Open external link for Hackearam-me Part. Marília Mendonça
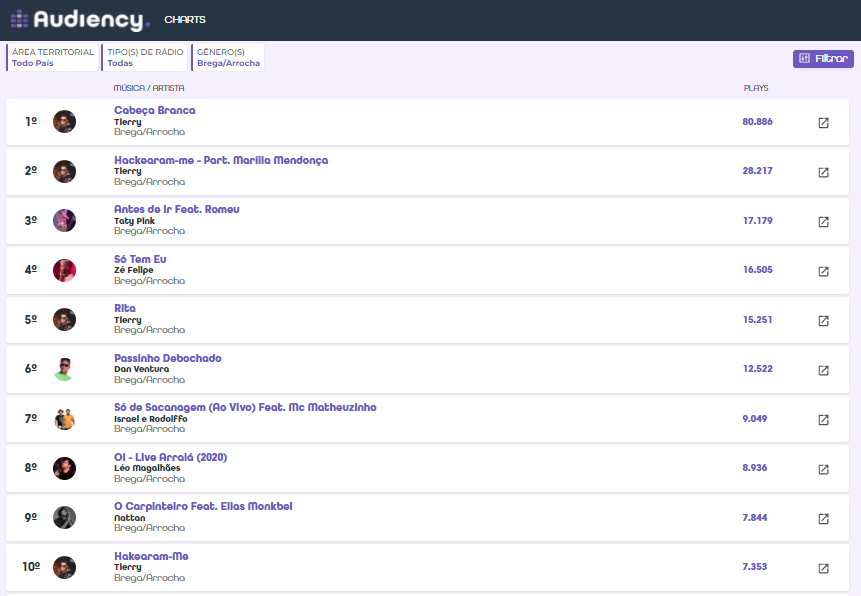Screen dimensions: 861x596 pyautogui.click(x=823, y=172)
